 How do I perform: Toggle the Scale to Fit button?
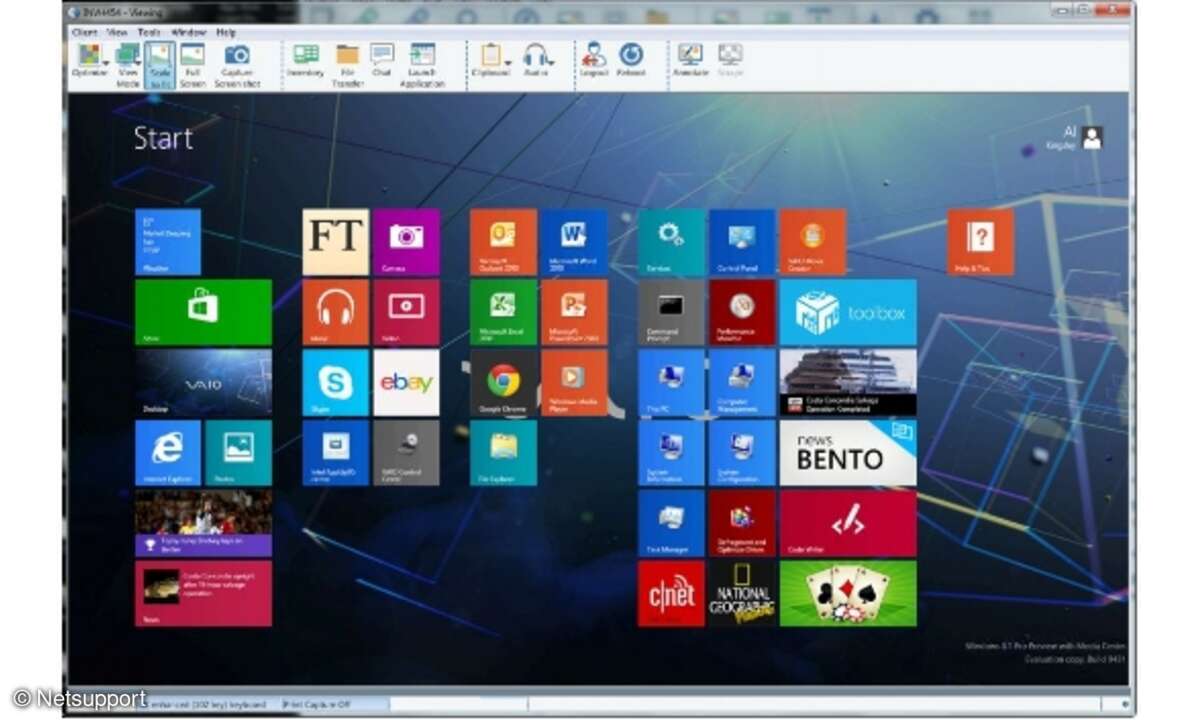tap(159, 64)
